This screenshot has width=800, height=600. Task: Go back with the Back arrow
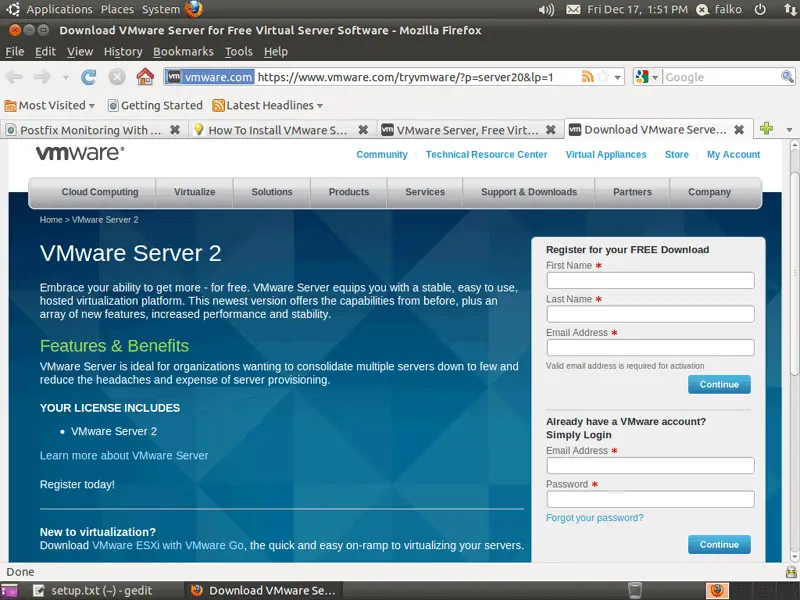click(14, 77)
